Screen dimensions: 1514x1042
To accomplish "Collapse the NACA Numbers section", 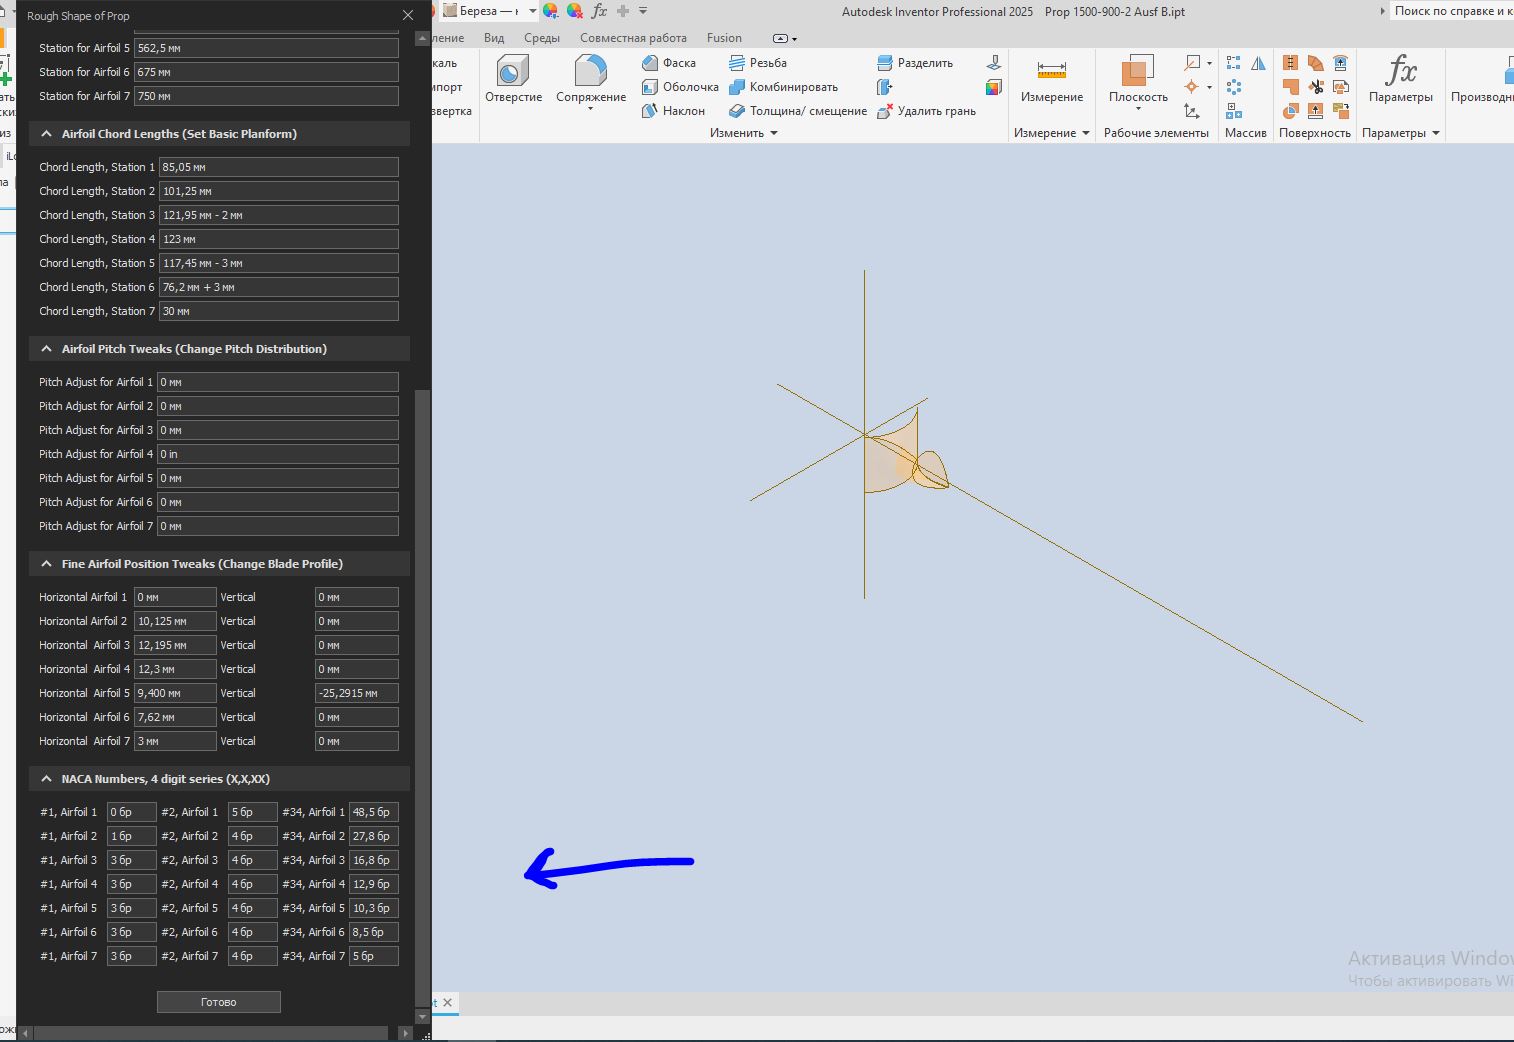I will (46, 779).
